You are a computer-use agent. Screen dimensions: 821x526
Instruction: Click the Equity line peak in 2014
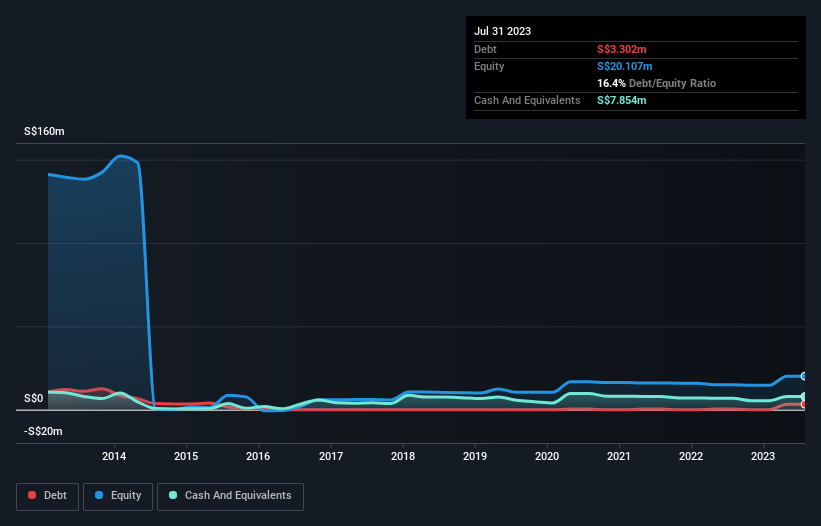pos(120,156)
